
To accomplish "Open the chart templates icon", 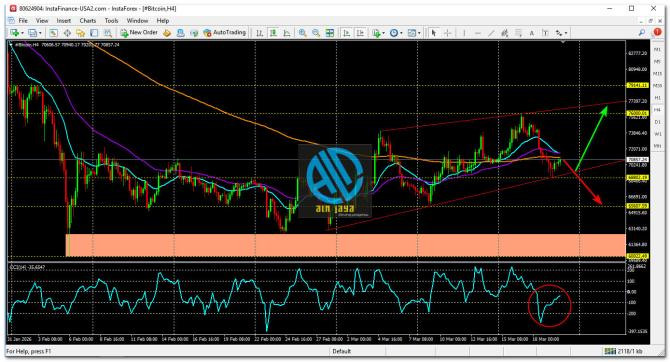I will pos(412,33).
